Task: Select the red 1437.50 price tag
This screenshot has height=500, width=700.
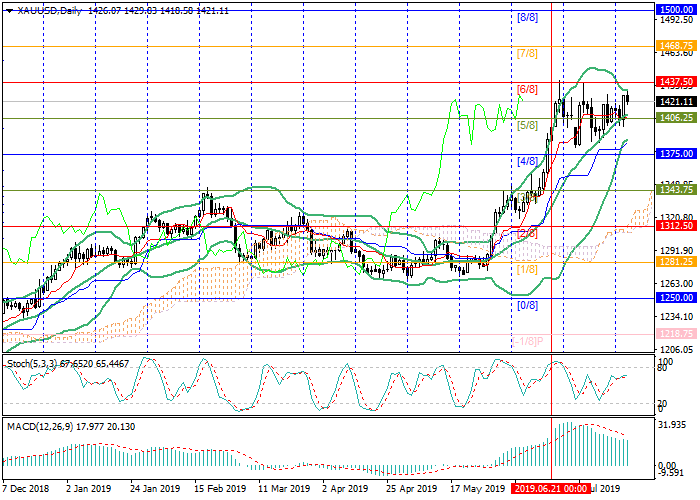Action: (x=676, y=82)
